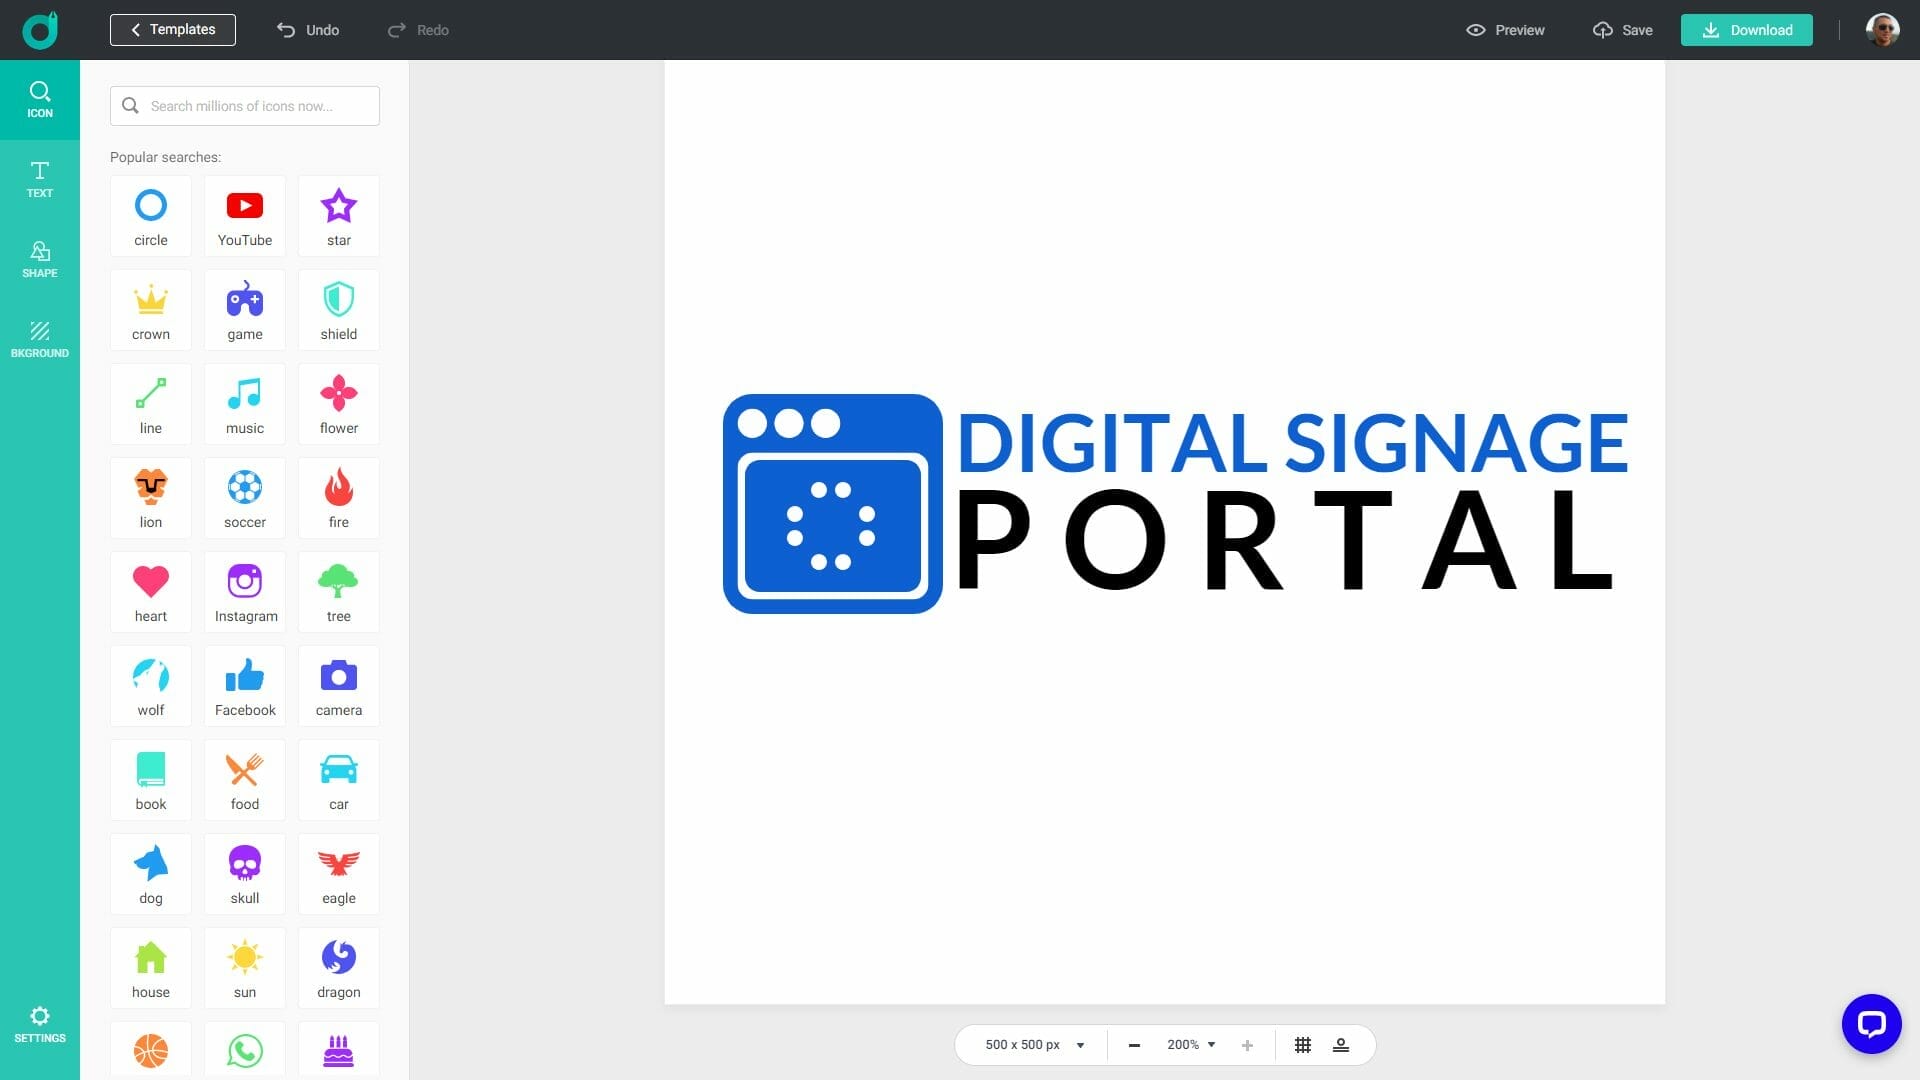Open the 200% zoom level dropdown

pyautogui.click(x=1191, y=1045)
